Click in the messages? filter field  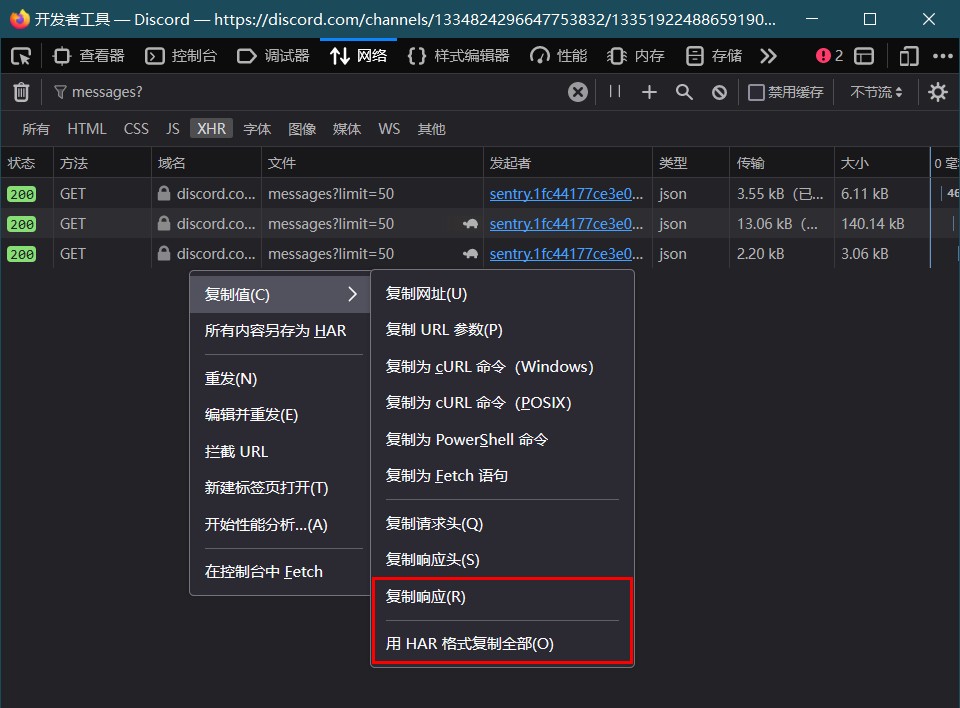(x=300, y=92)
